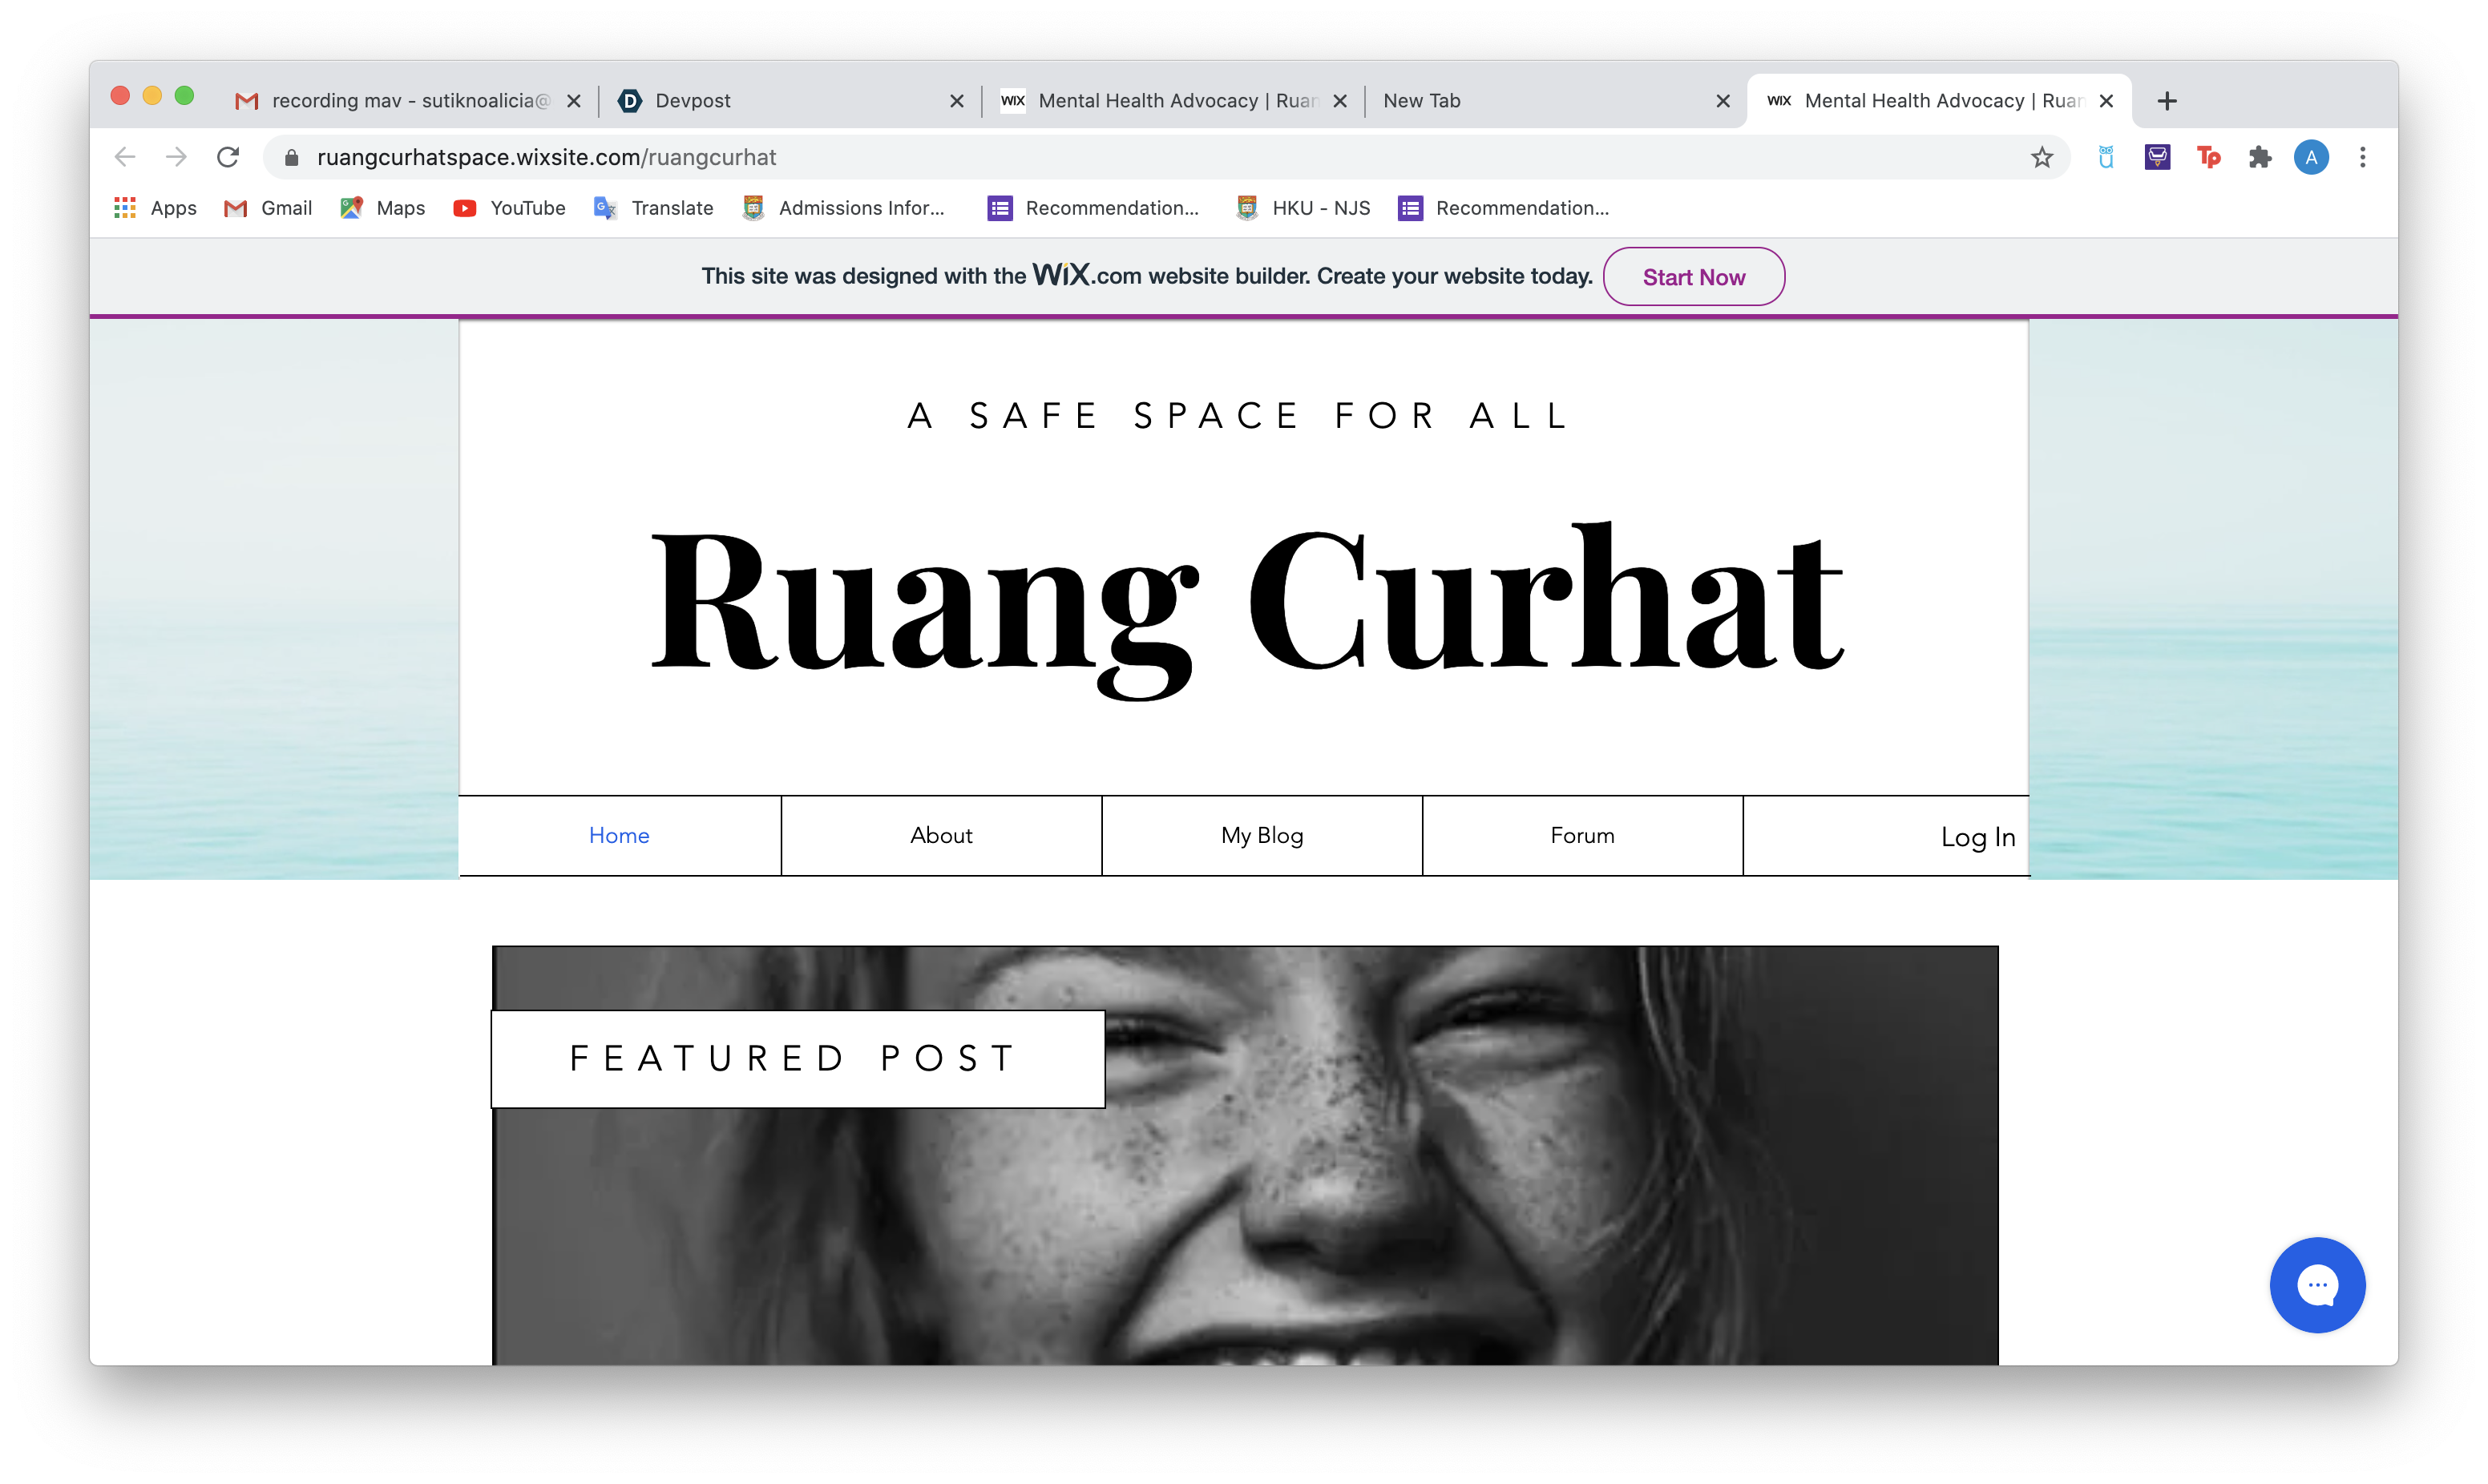Viewport: 2488px width, 1484px height.
Task: Bookmark page with the star icon
Action: (2041, 158)
